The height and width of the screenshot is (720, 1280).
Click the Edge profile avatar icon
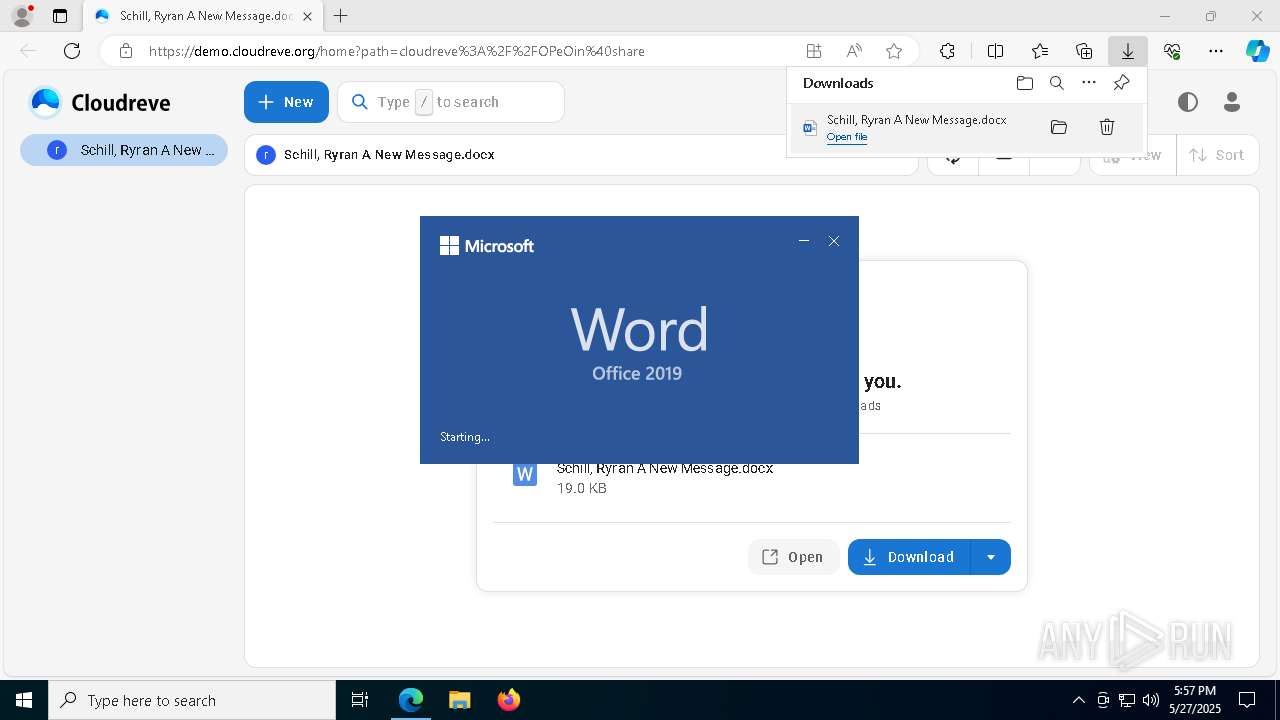pyautogui.click(x=21, y=16)
